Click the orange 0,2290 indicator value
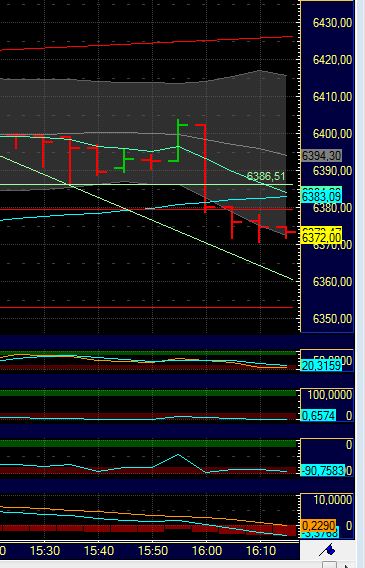 pyautogui.click(x=319, y=525)
